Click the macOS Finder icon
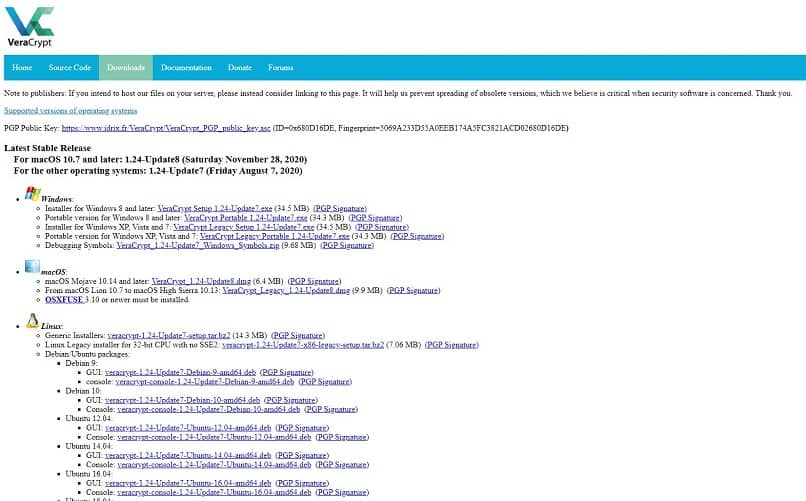 click(32, 267)
